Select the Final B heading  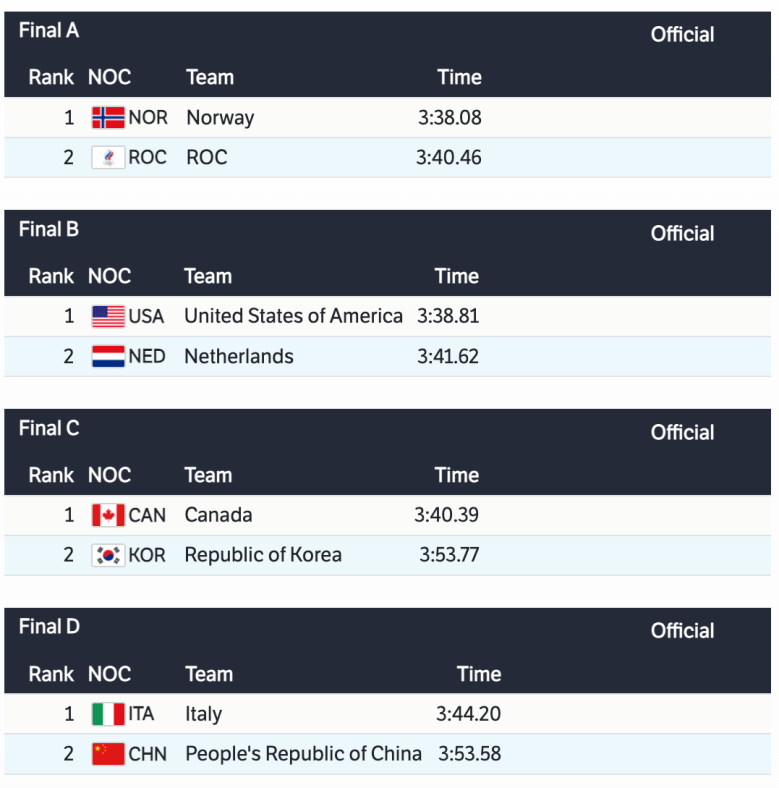click(x=49, y=230)
